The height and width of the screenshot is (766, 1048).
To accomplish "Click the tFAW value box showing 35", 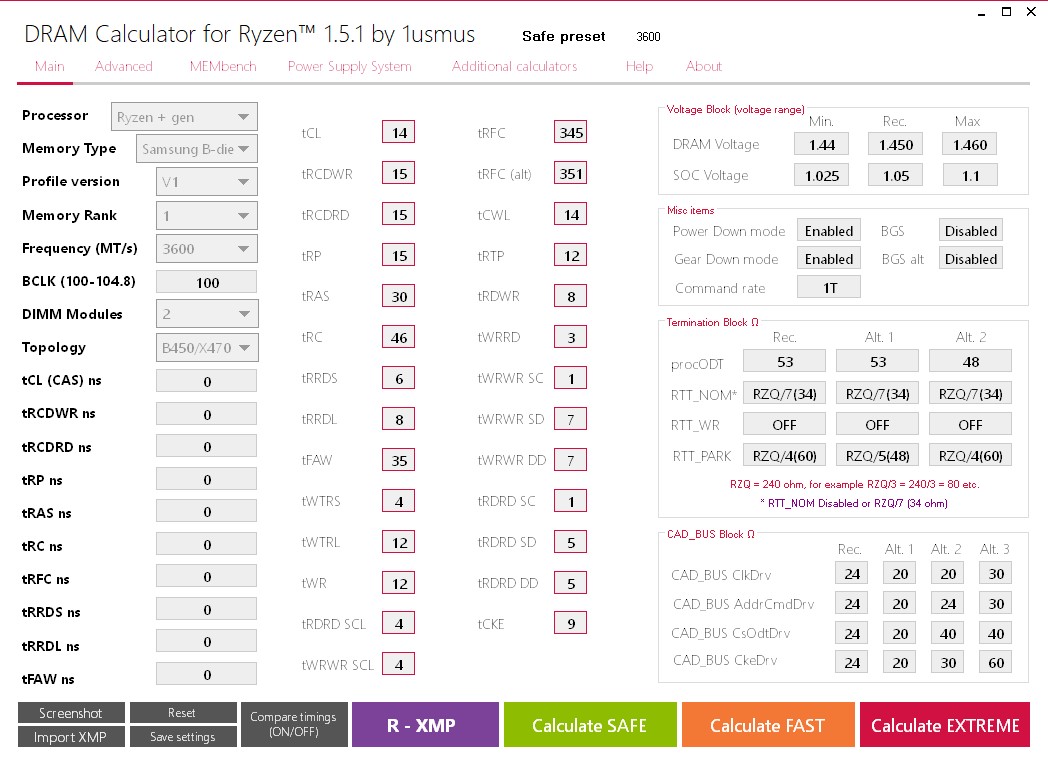I will click(x=399, y=460).
